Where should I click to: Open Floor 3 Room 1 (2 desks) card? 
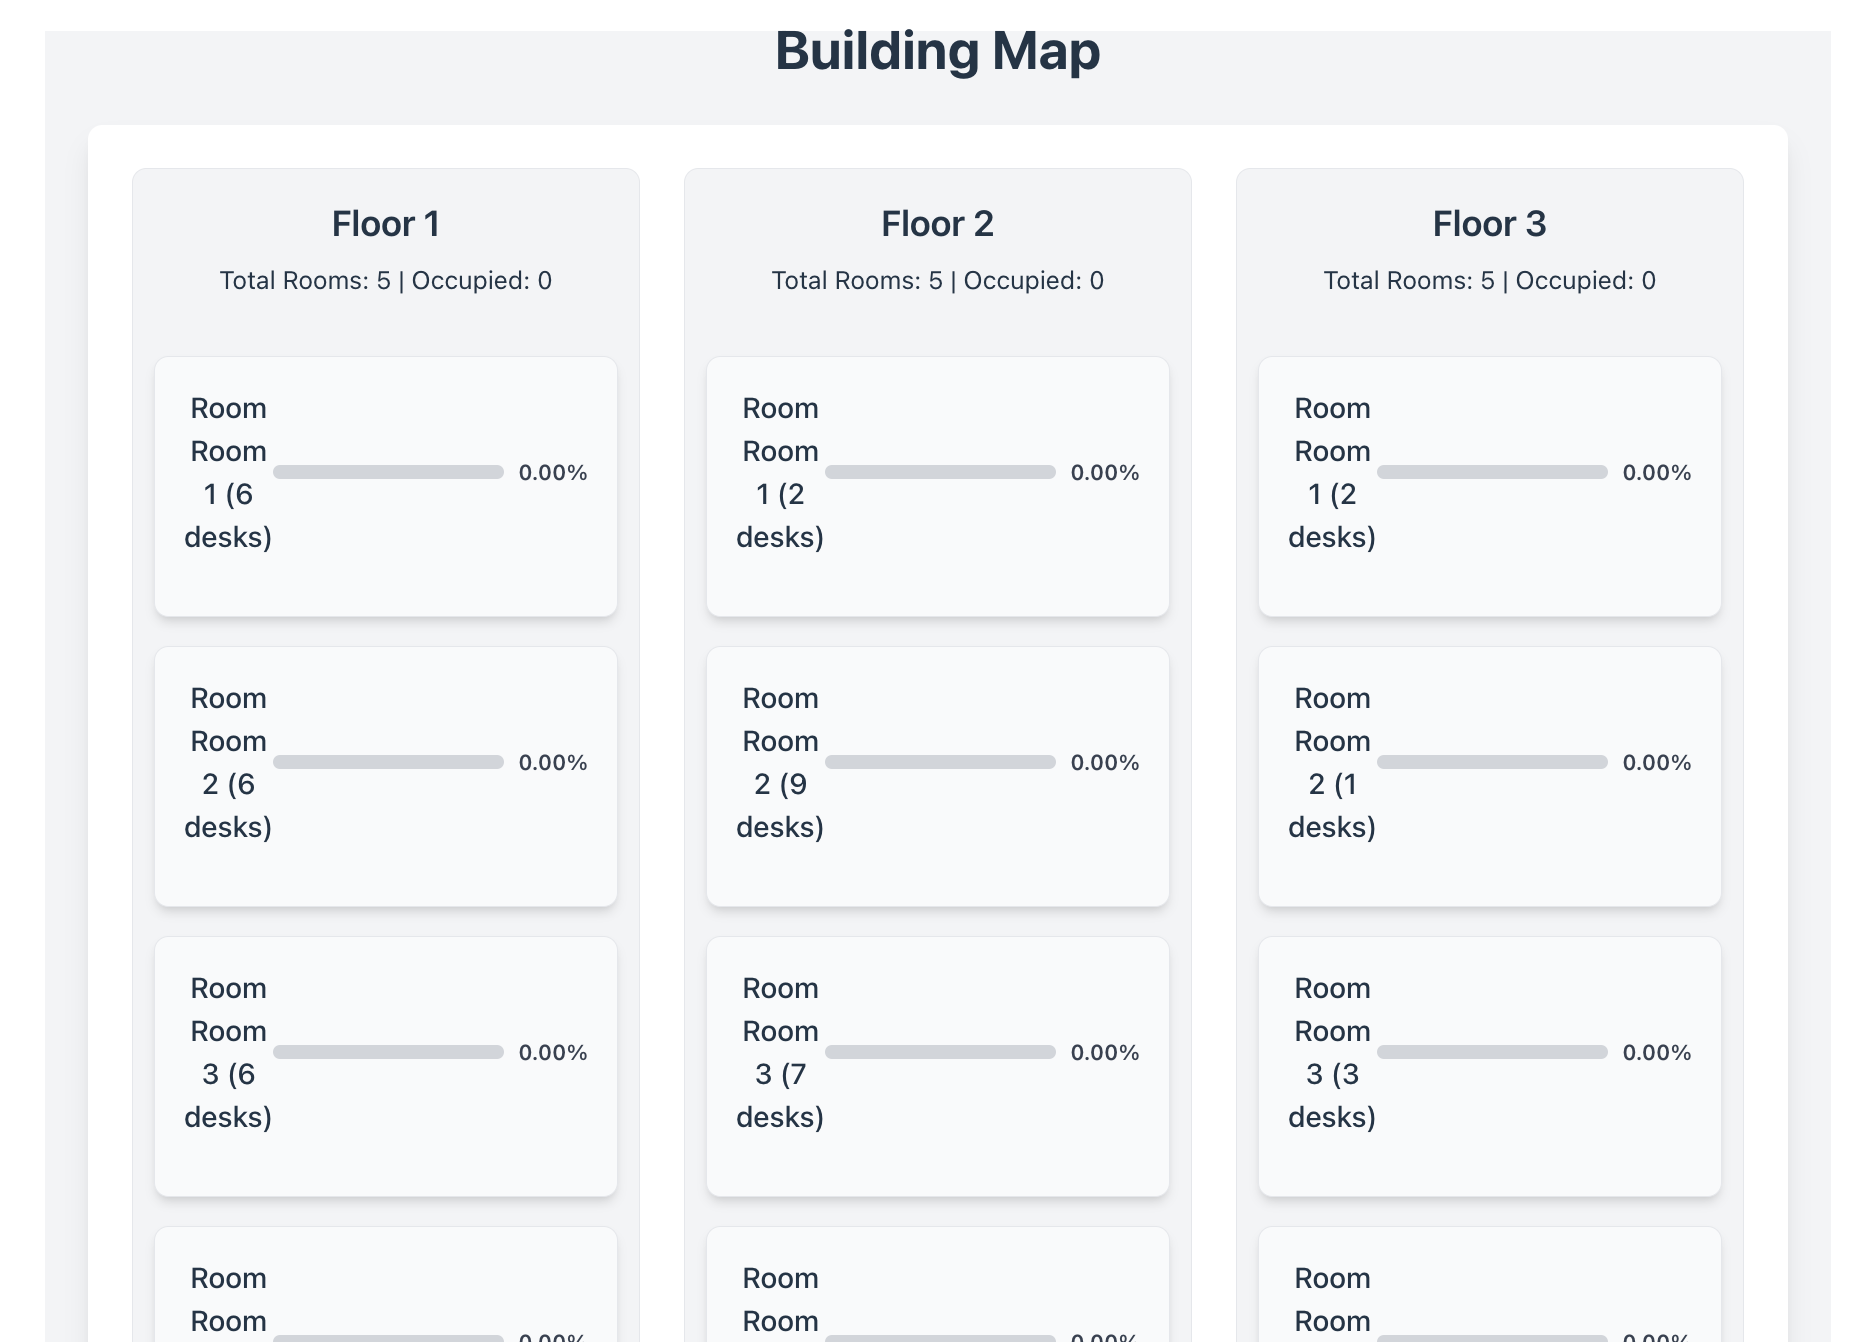tap(1490, 487)
